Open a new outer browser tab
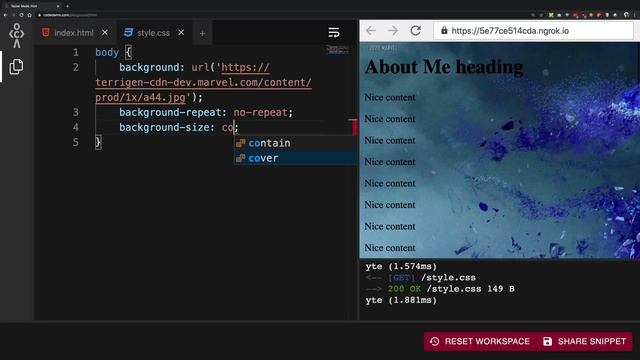640x360 pixels. (67, 6)
